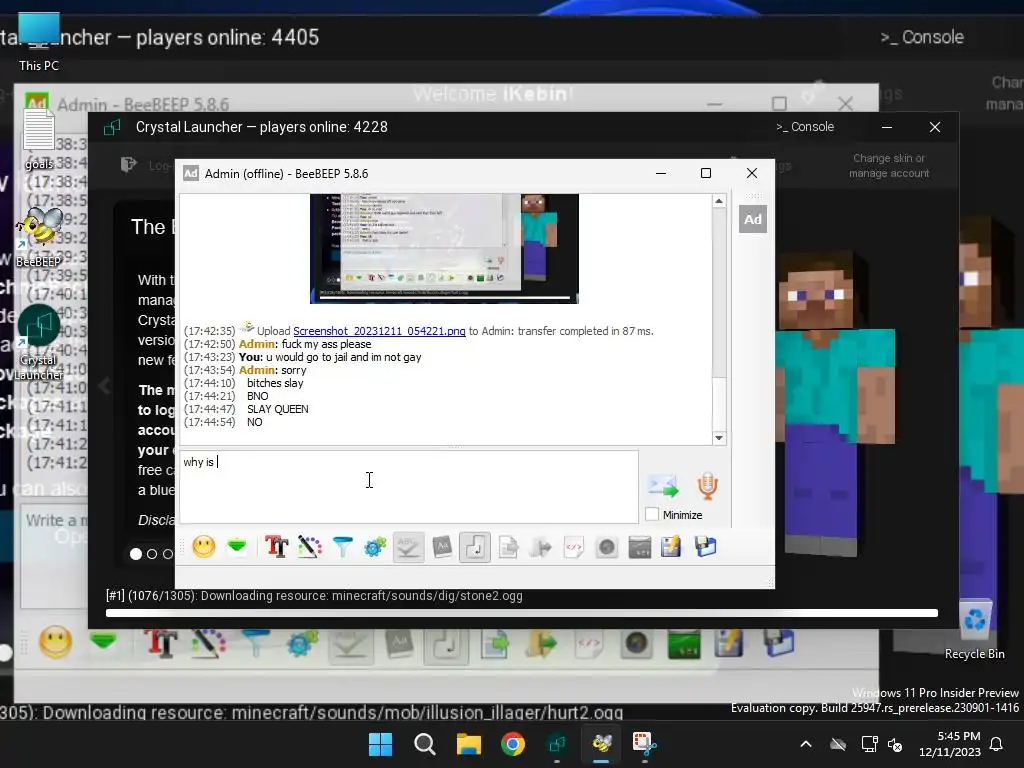Screen dimensions: 1024x768
Task: Click the round gray screen capture icon in front chat
Action: (x=607, y=547)
